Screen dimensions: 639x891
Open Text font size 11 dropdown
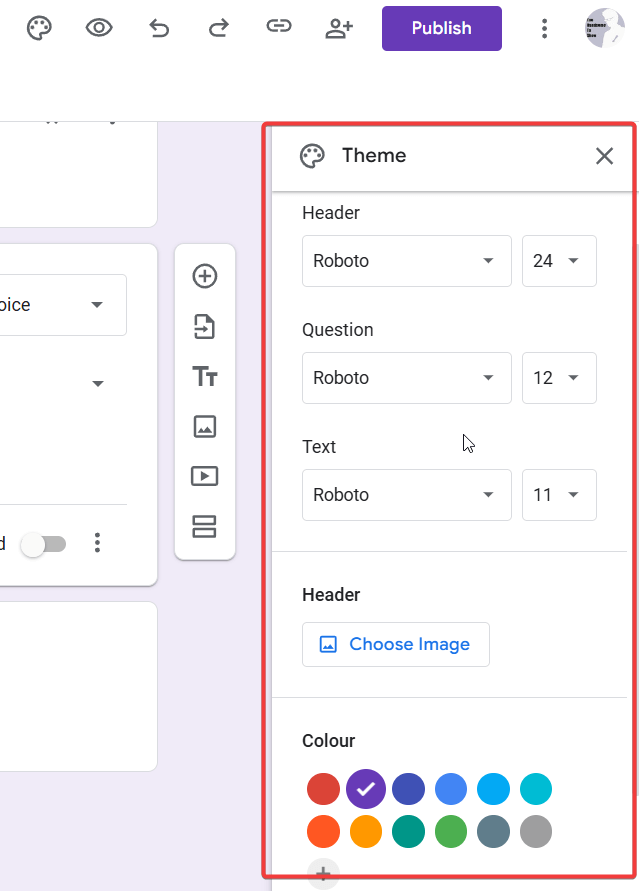pyautogui.click(x=558, y=495)
